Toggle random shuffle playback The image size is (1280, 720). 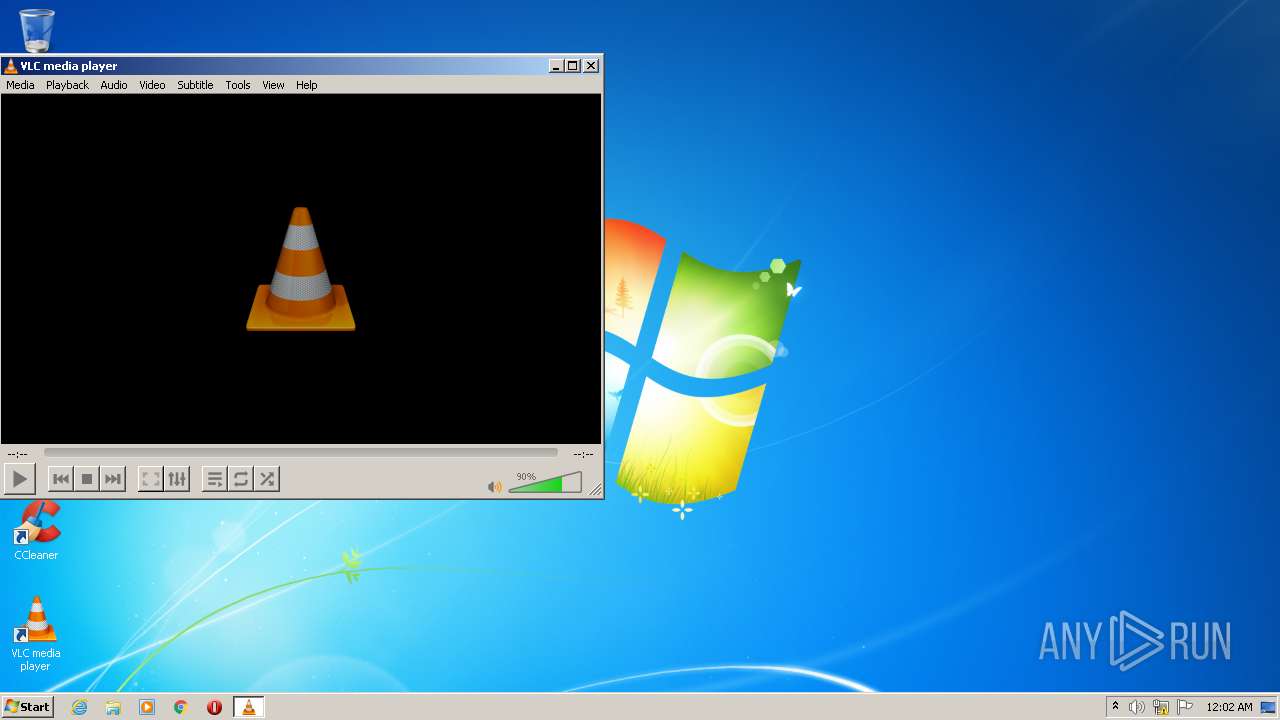click(267, 479)
